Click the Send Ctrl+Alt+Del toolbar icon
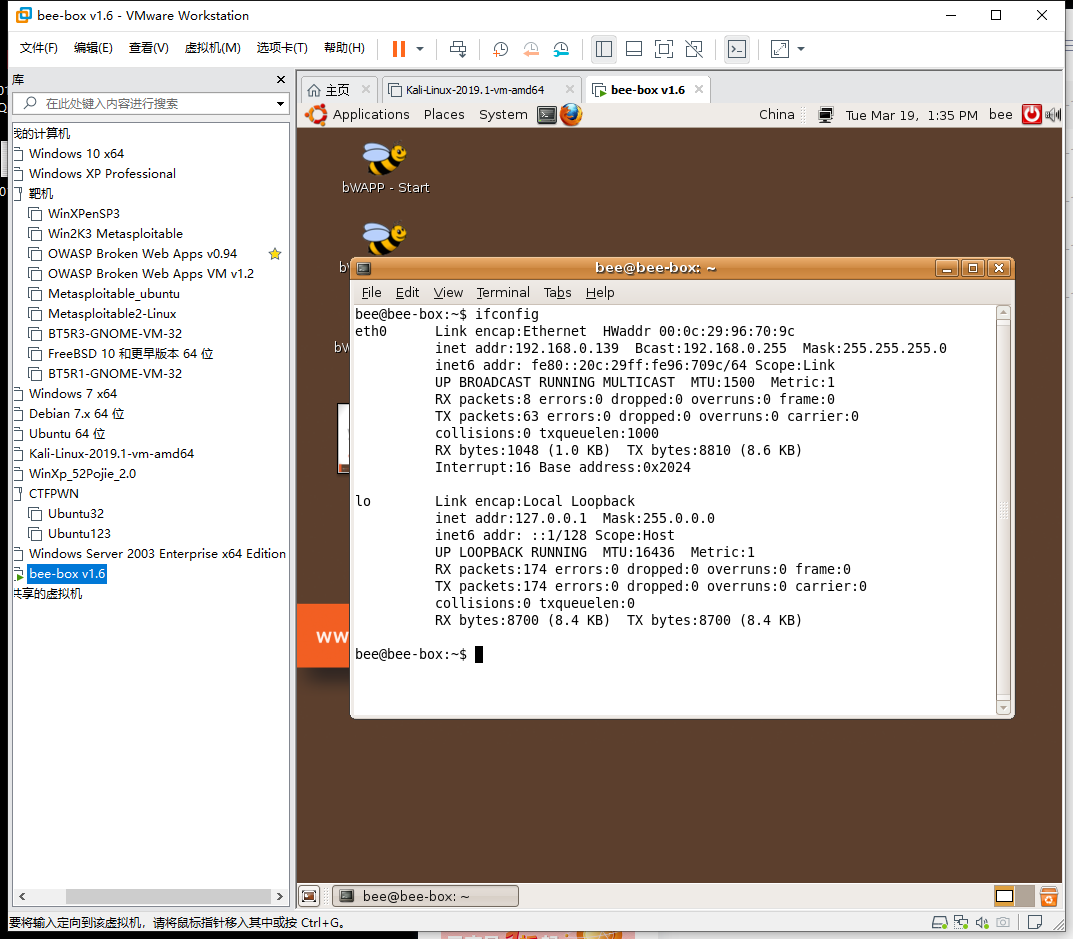 (x=458, y=49)
